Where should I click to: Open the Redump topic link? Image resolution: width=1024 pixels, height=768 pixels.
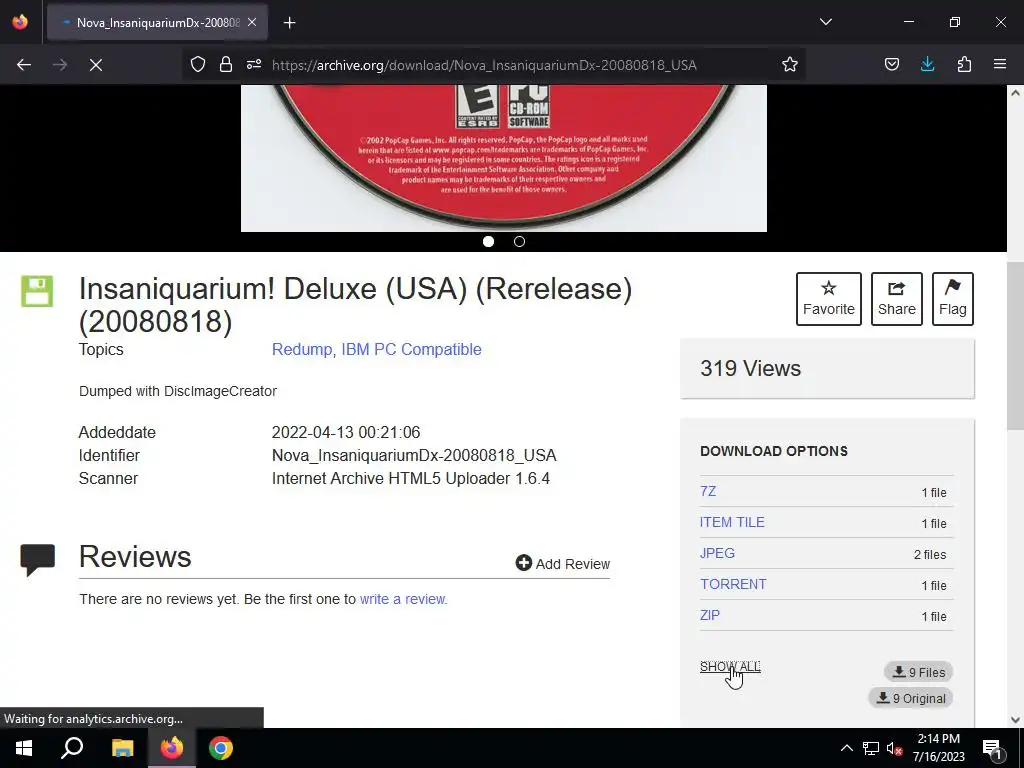tap(302, 349)
